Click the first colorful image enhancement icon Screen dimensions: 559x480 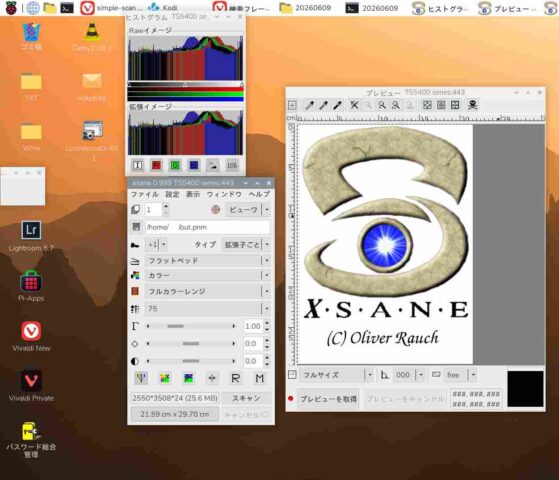(165, 378)
